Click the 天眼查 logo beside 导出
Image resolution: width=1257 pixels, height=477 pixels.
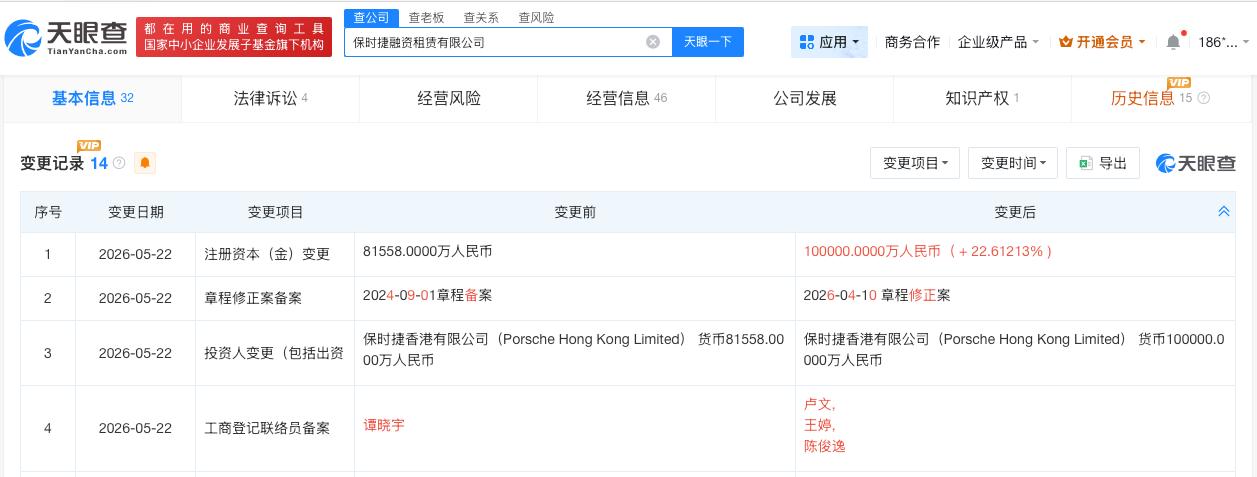tap(1196, 163)
